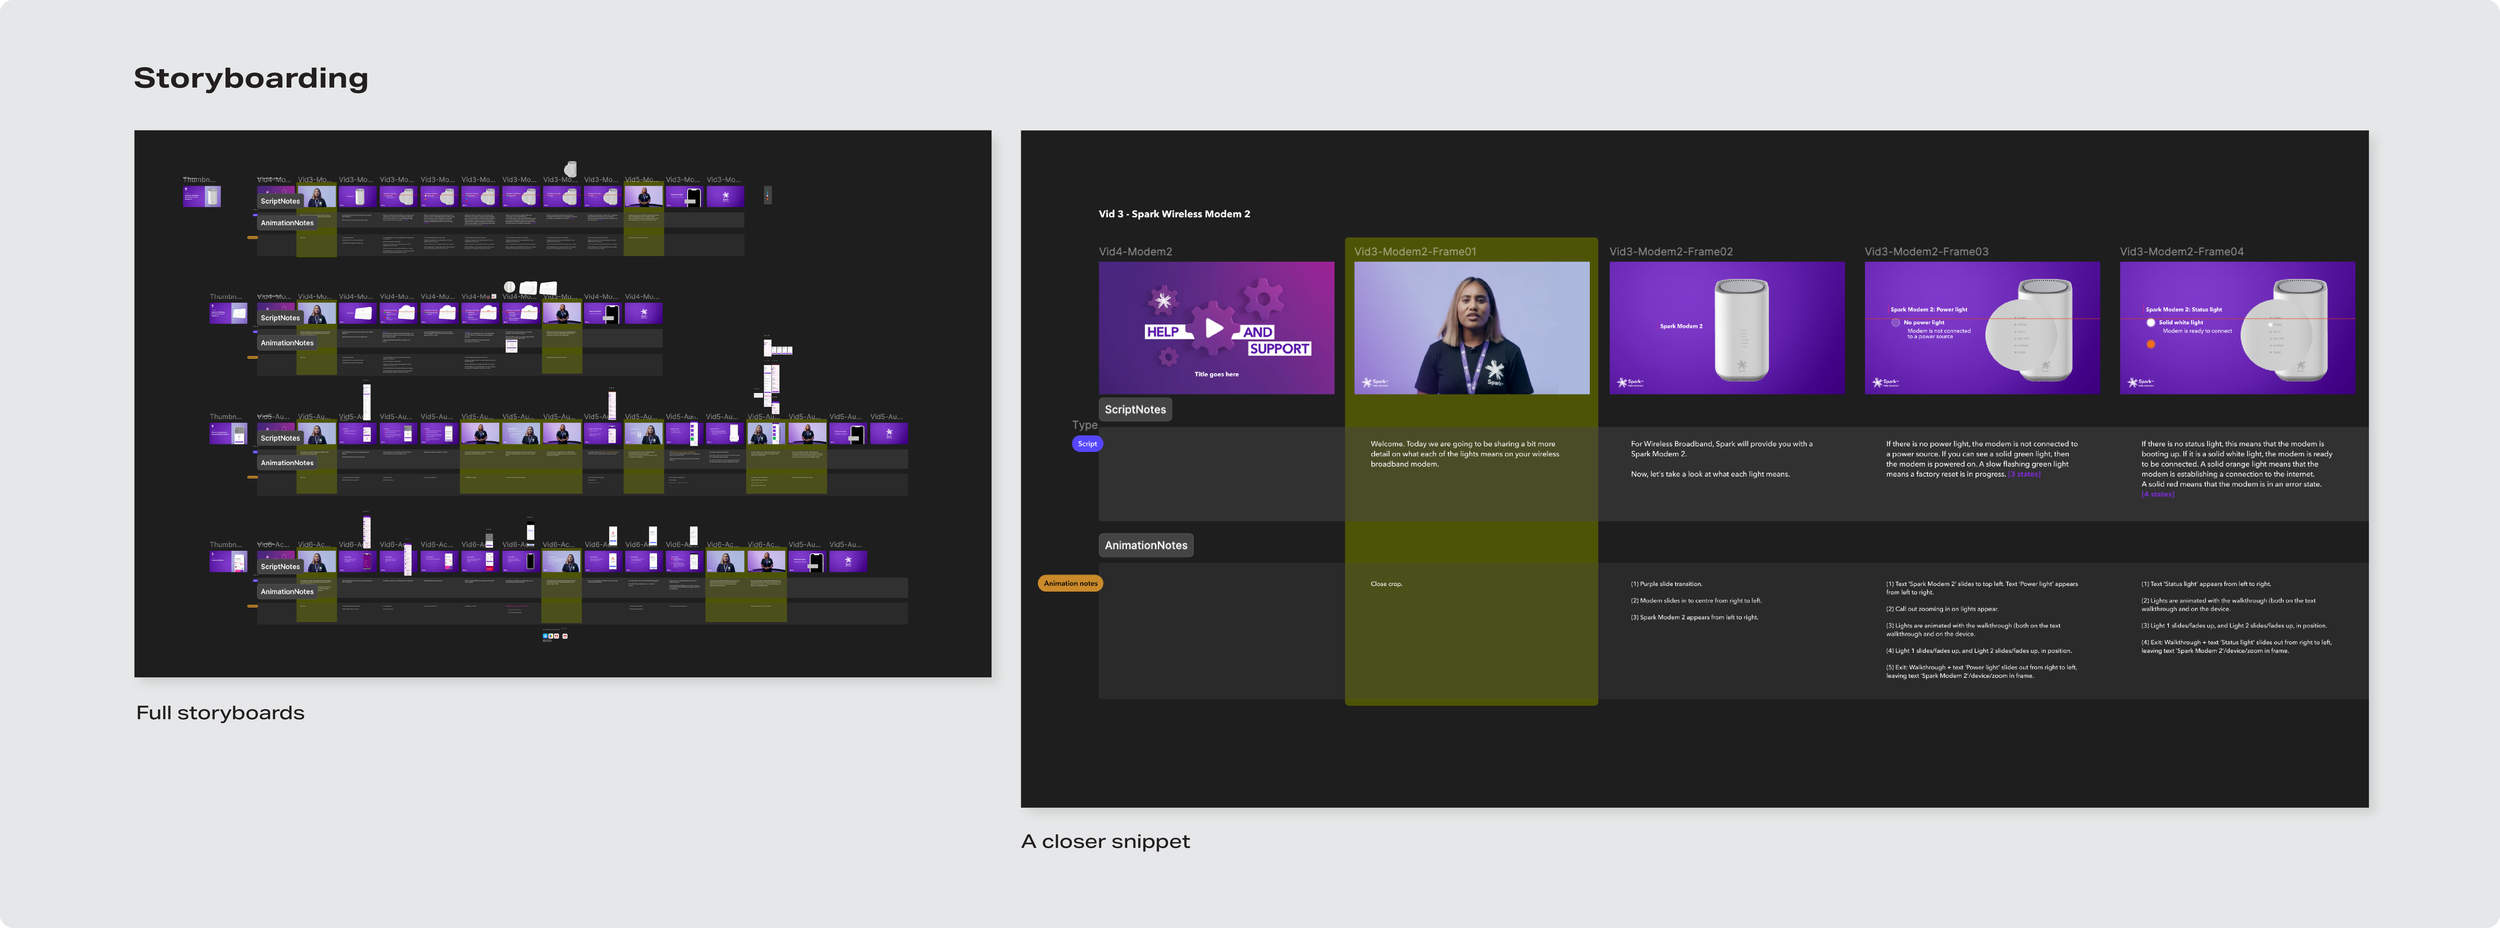This screenshot has width=2500, height=928.
Task: Click the 'Vid3-Modem2-Frame03' frame label
Action: pos(1926,252)
